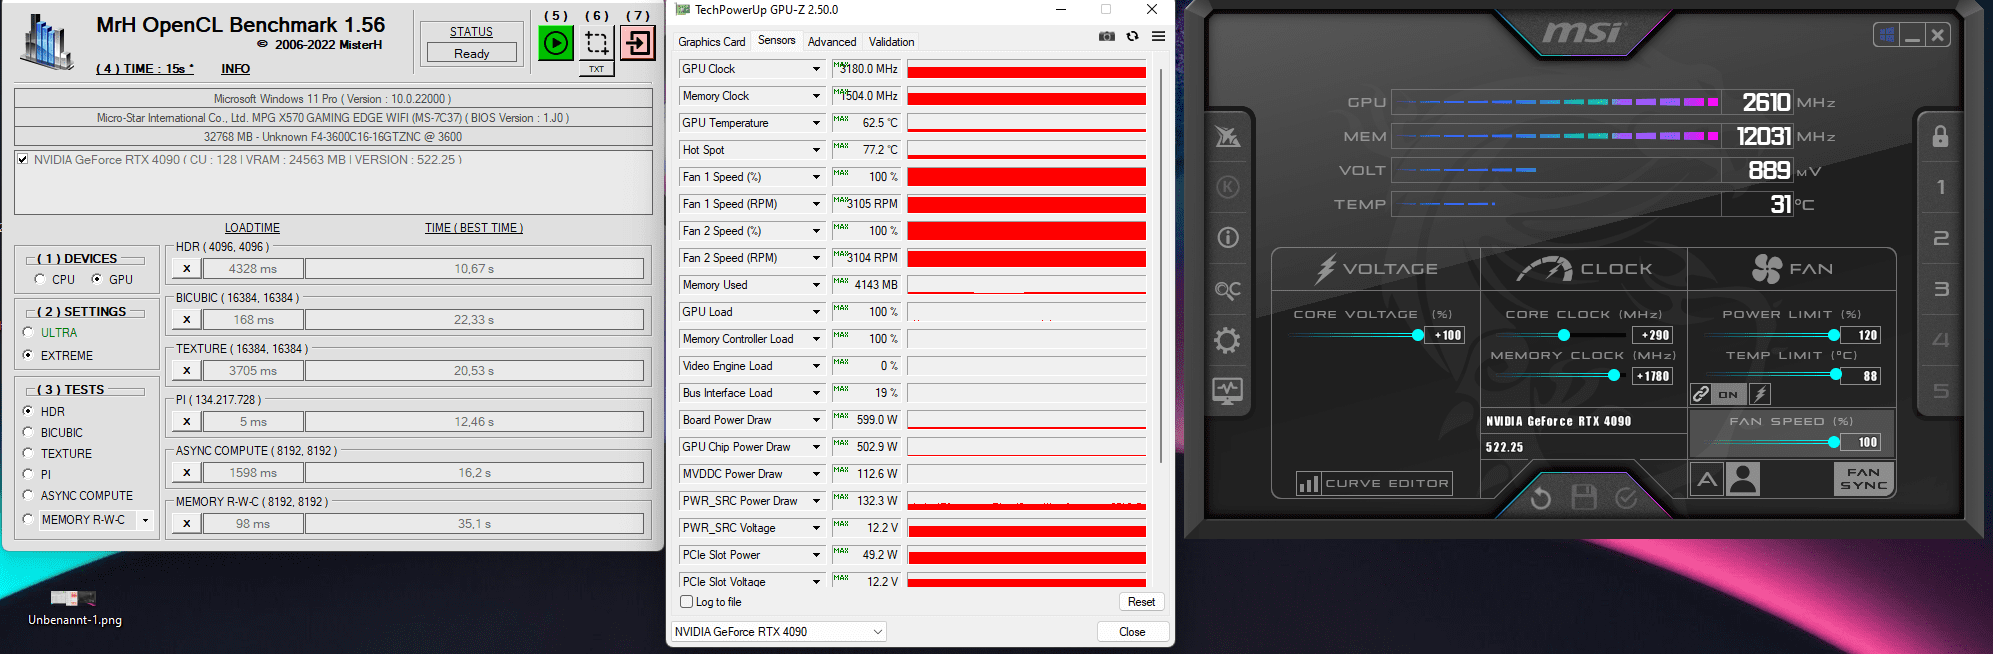Uncheck the NVIDIA GeForce RTX 4090 device
Screen dimensions: 1993x654
coord(23,159)
